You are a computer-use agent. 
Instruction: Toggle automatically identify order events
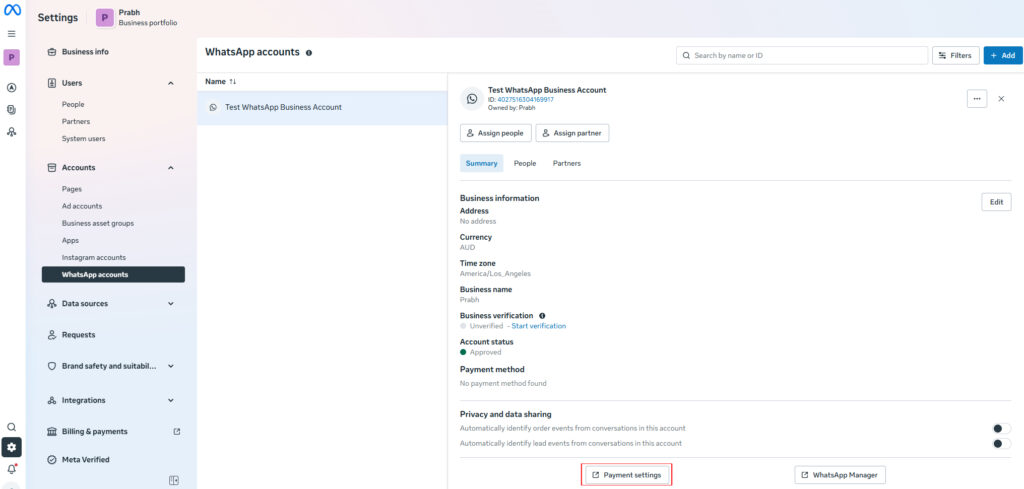tap(1001, 428)
